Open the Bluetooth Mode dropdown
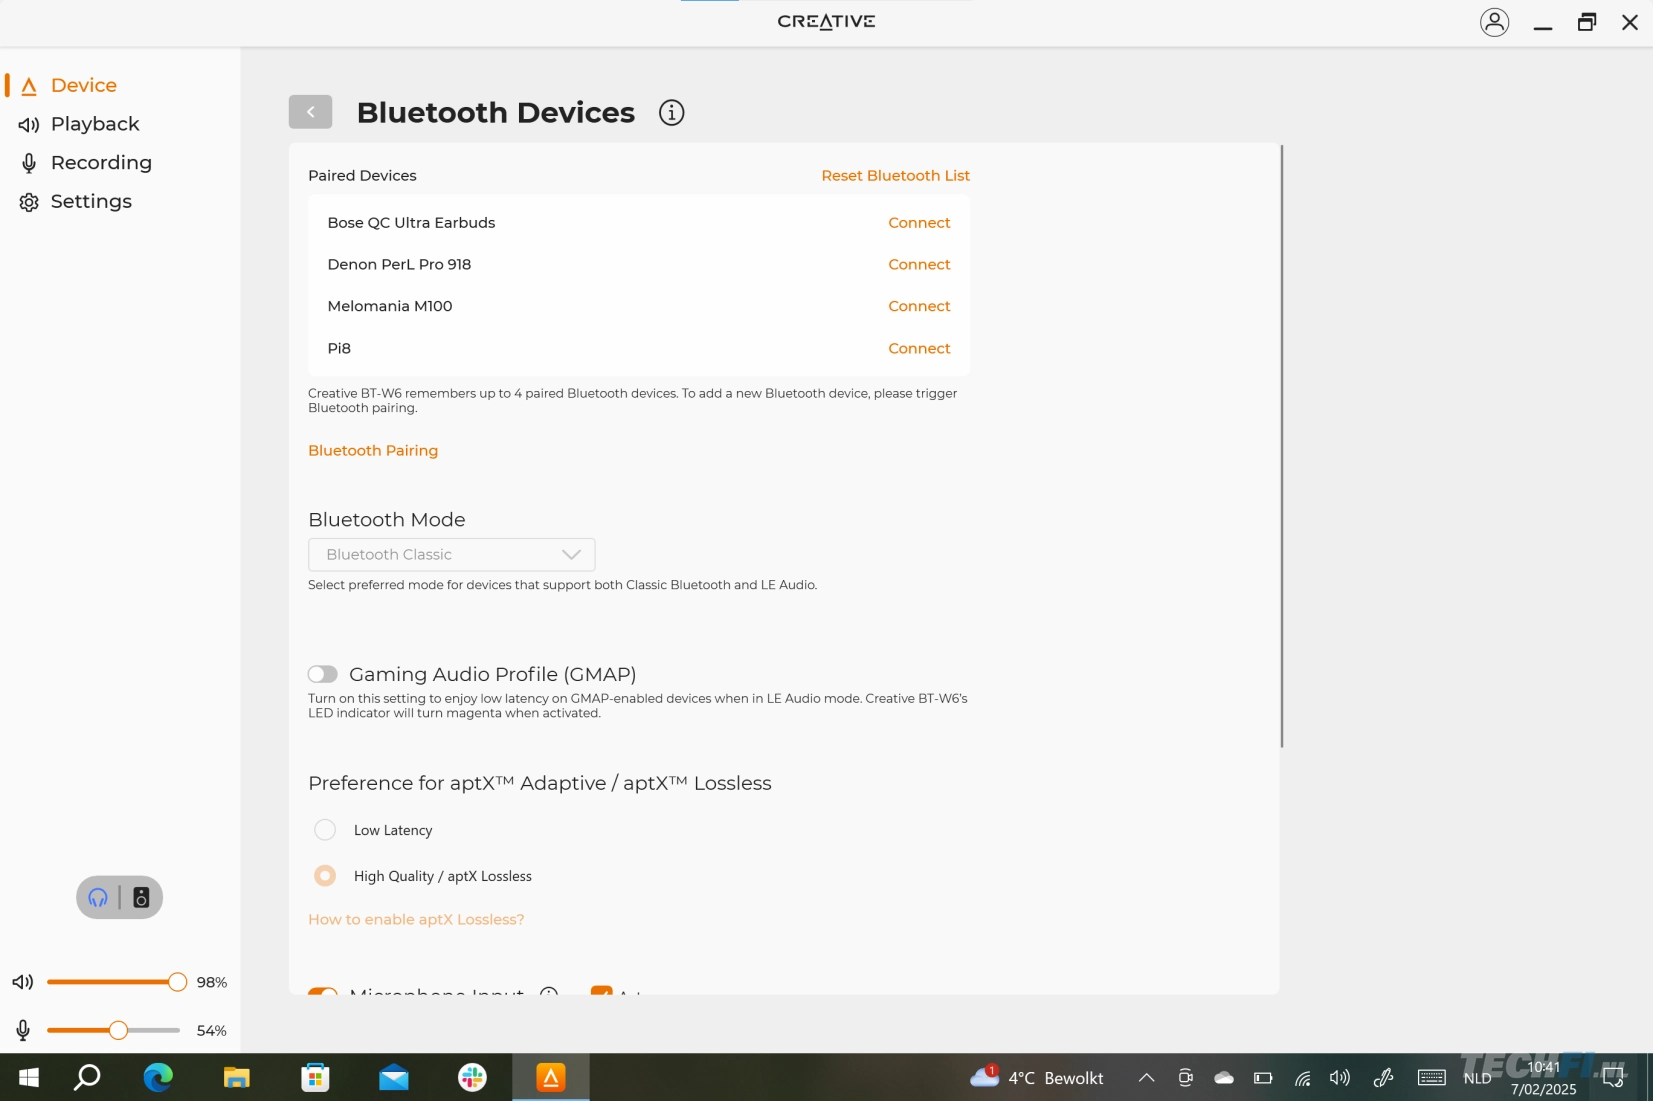 [452, 555]
